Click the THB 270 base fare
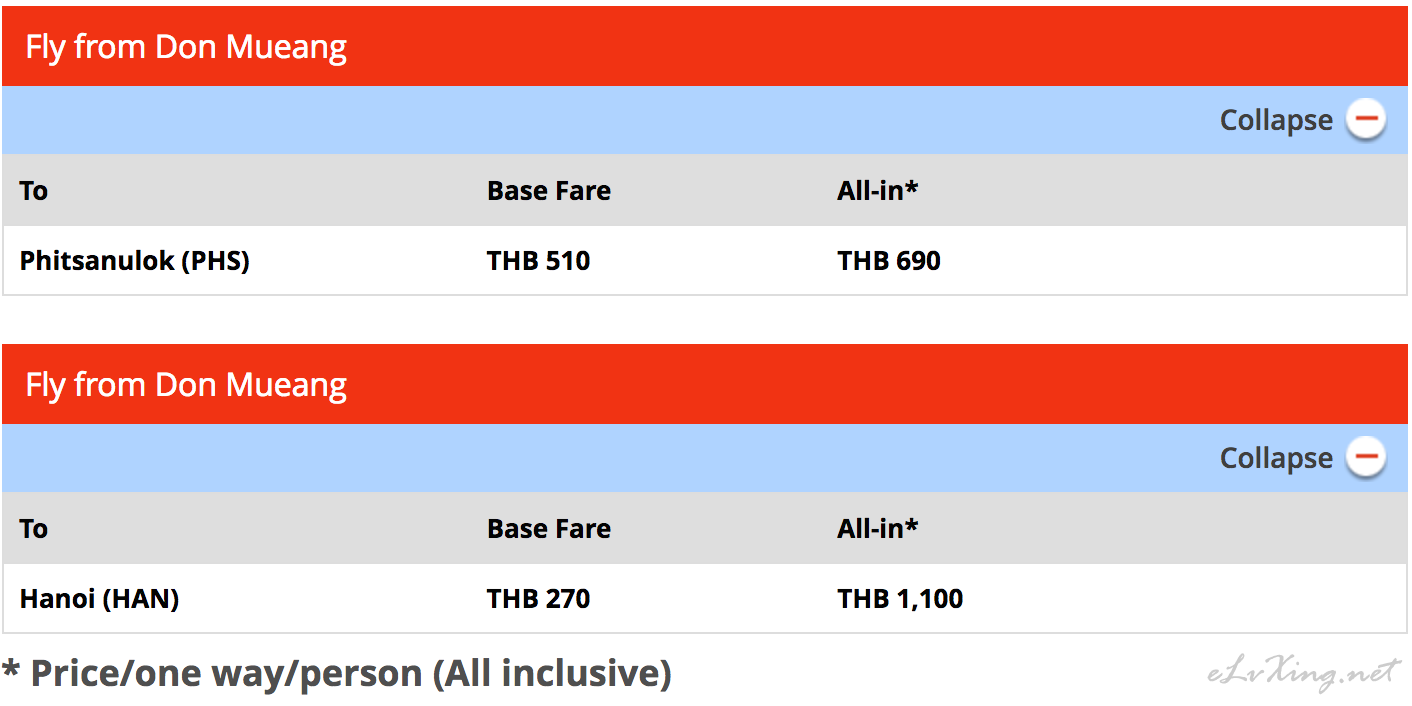The width and height of the screenshot is (1412, 706). pos(539,599)
